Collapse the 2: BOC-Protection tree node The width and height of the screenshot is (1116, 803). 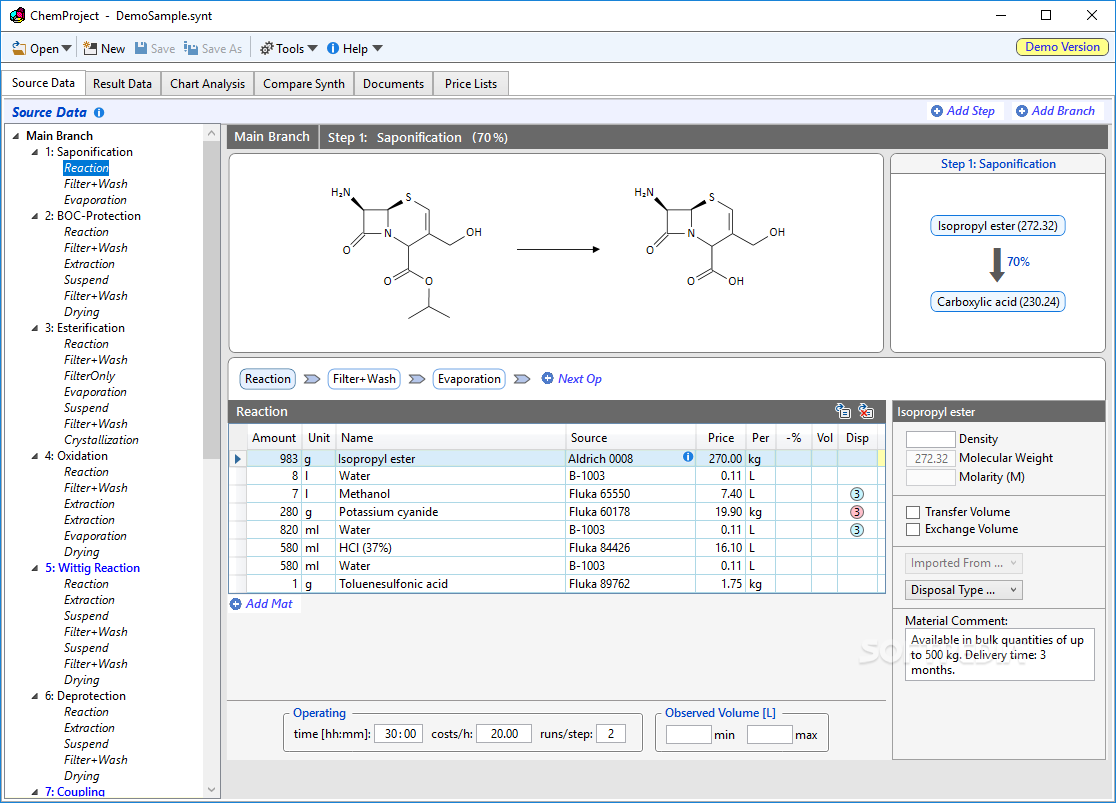[x=35, y=216]
